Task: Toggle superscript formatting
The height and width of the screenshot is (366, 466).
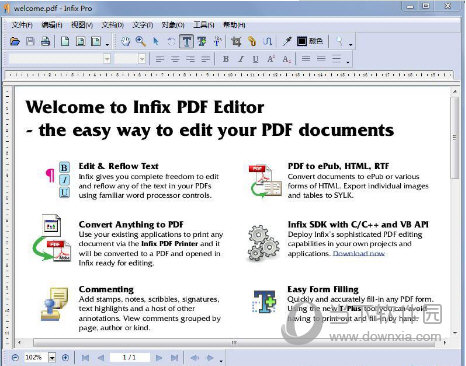Action: pos(271,59)
